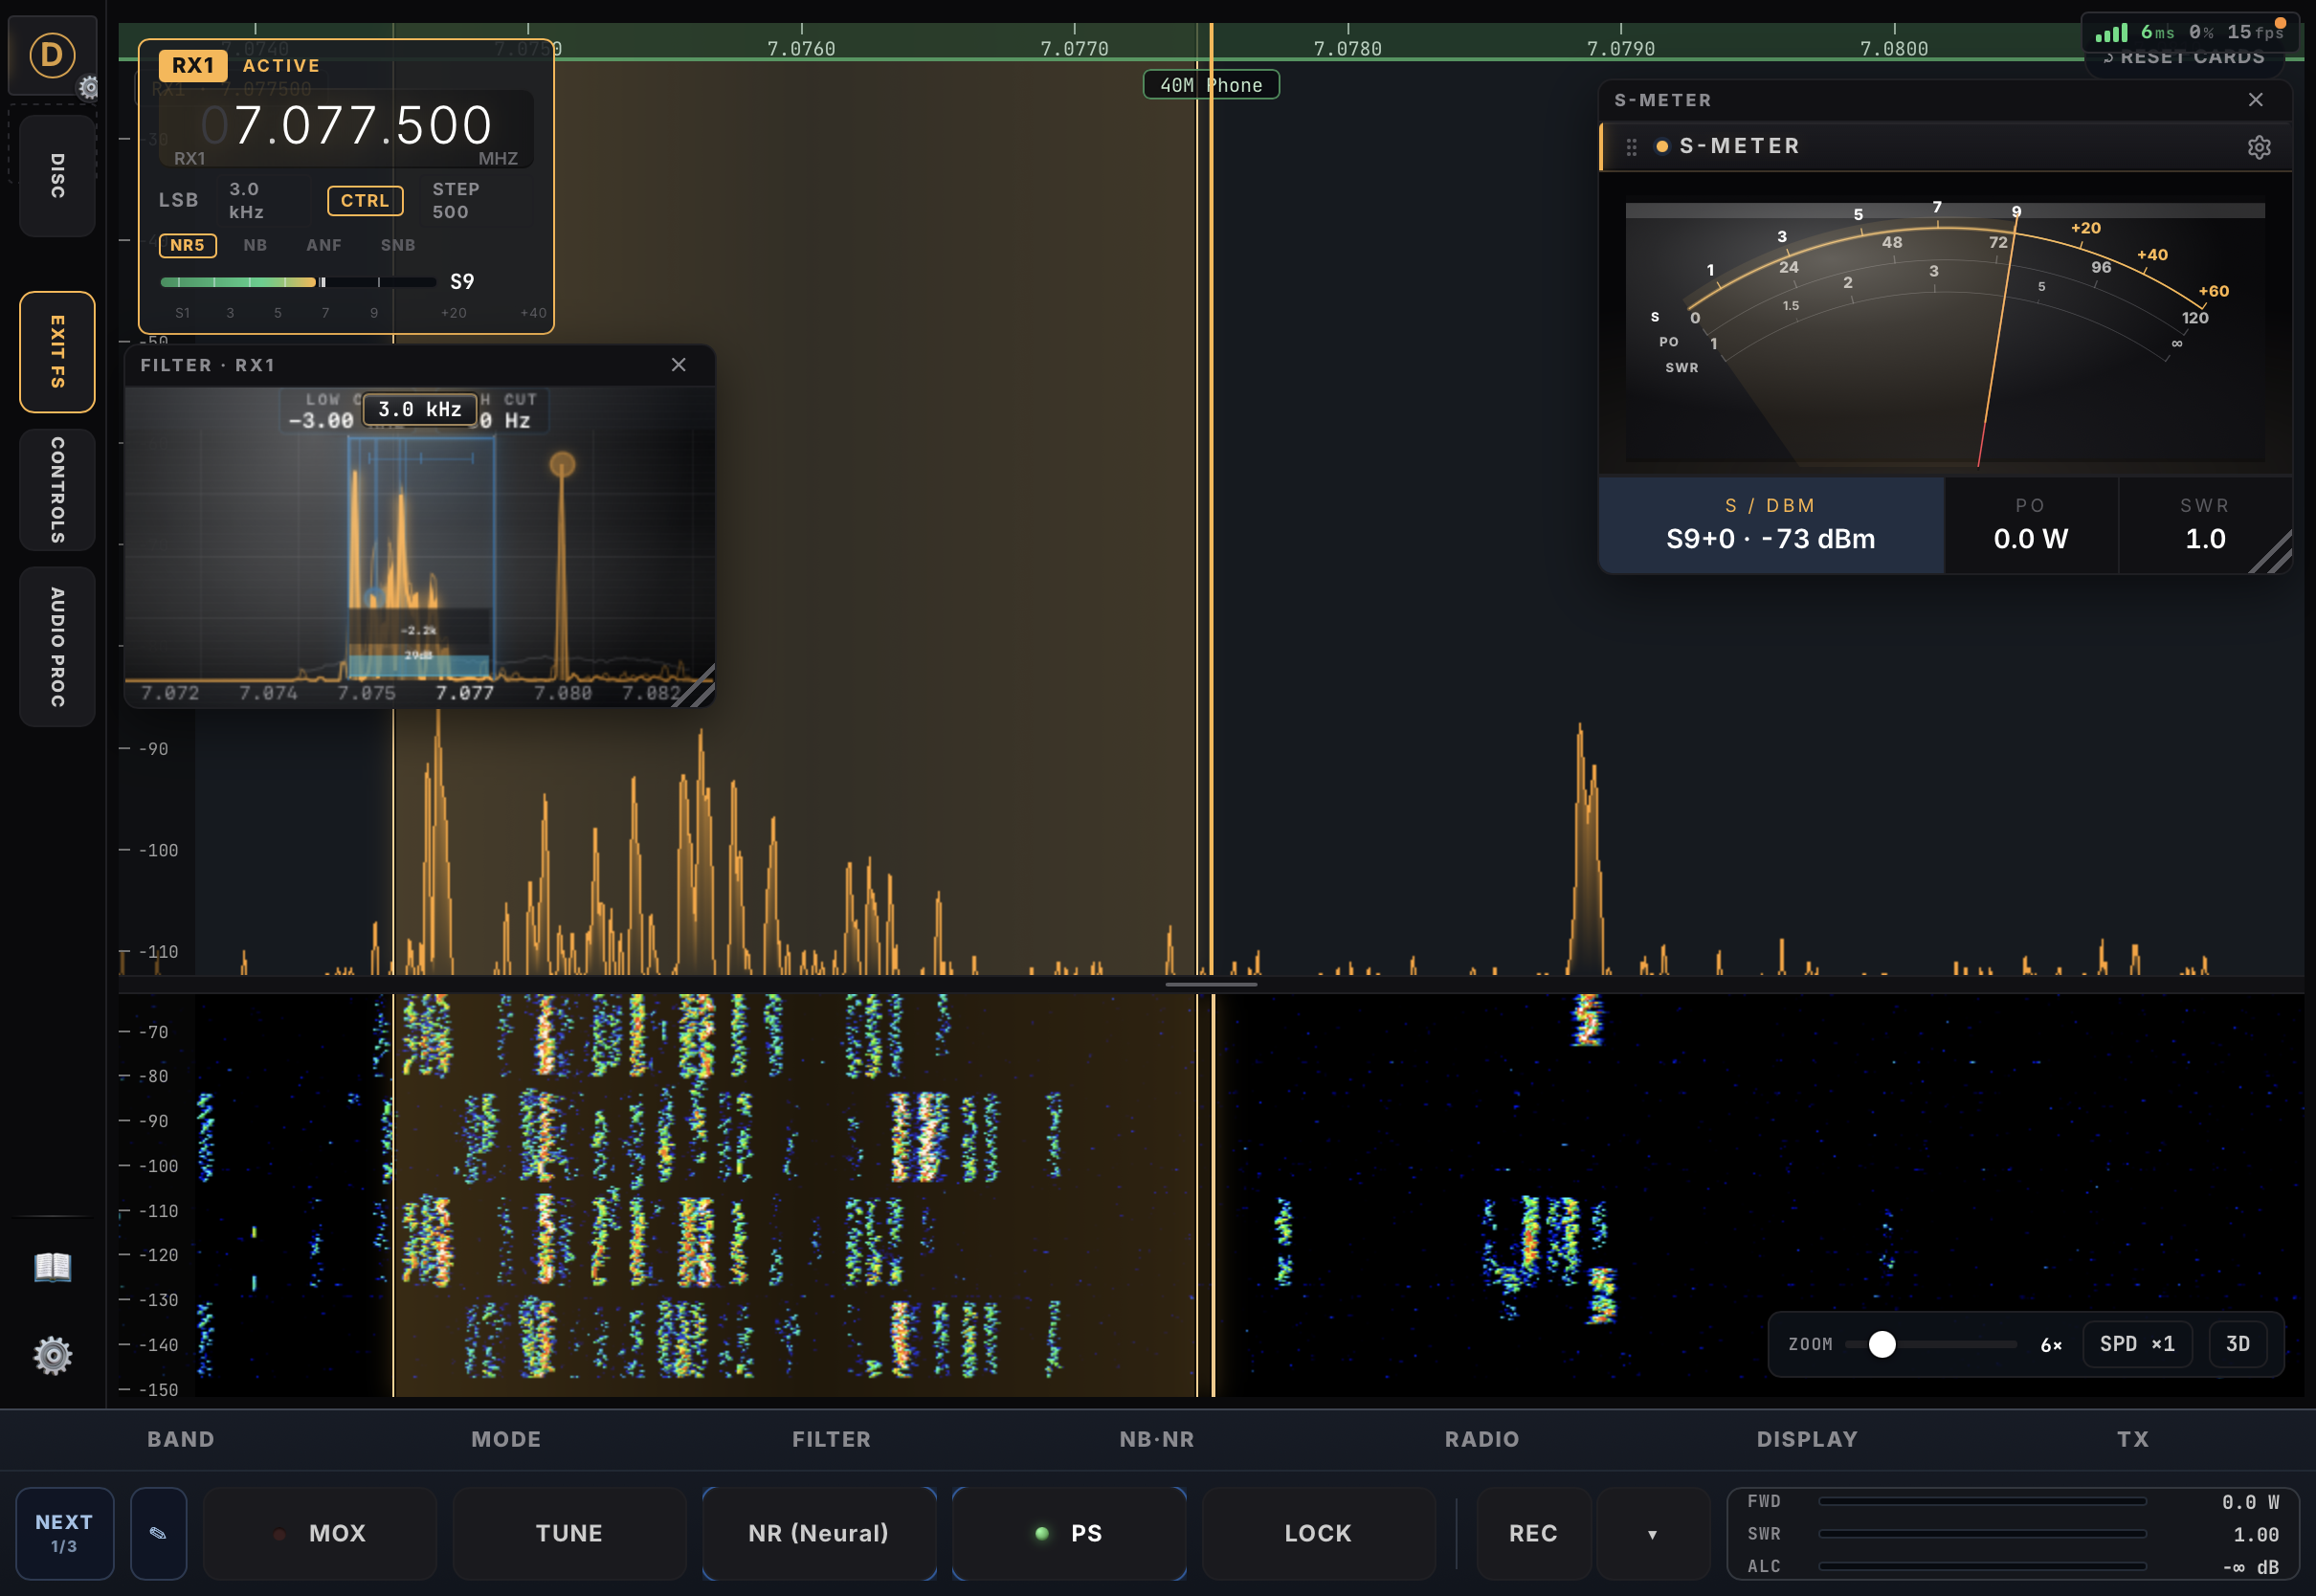Toggle the 3D waterfall view
The width and height of the screenshot is (2316, 1596).
tap(2238, 1344)
